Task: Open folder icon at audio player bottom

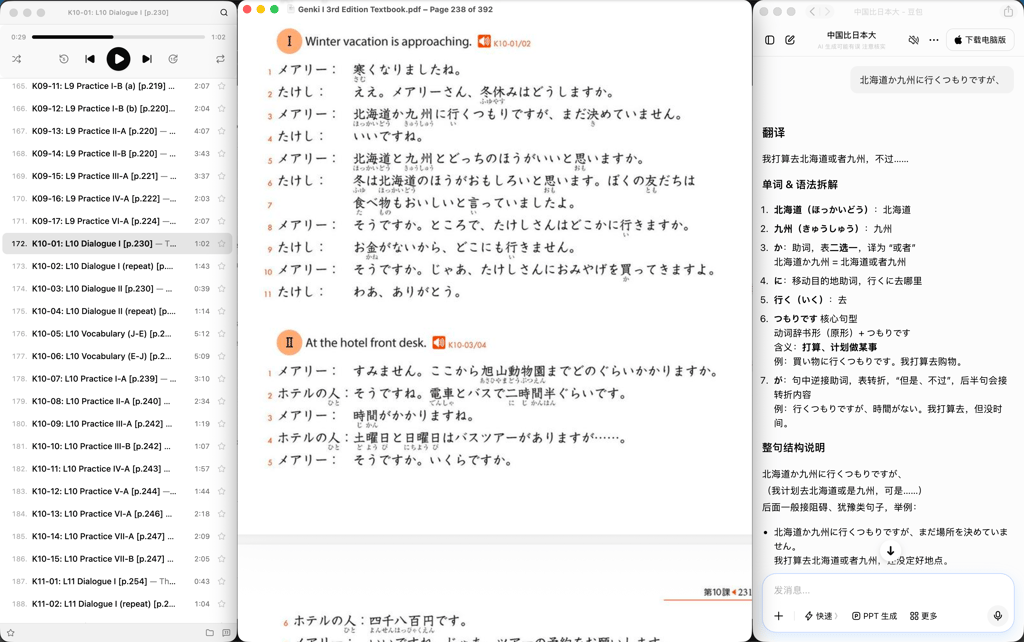Action: pyautogui.click(x=210, y=632)
